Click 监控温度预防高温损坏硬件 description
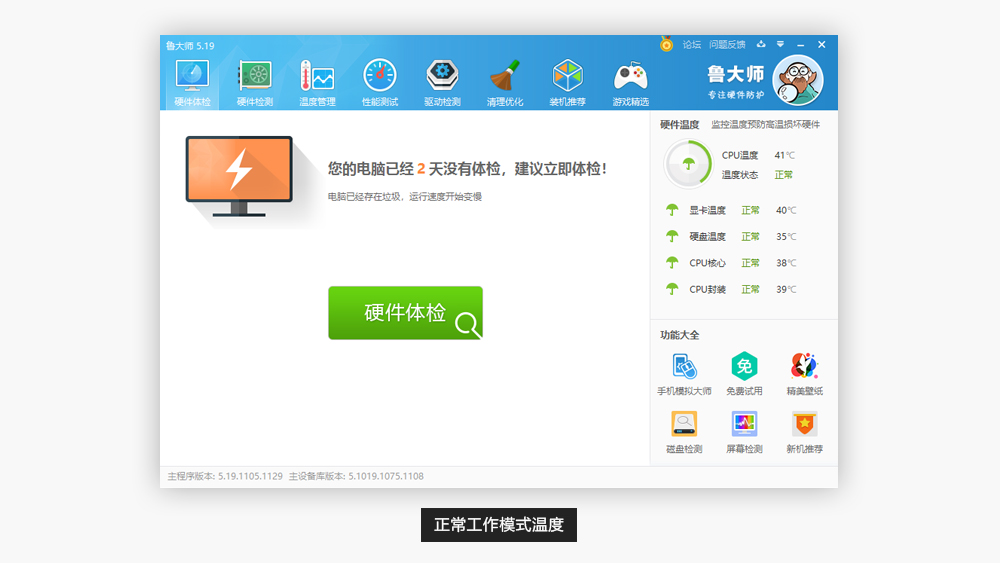 (765, 124)
